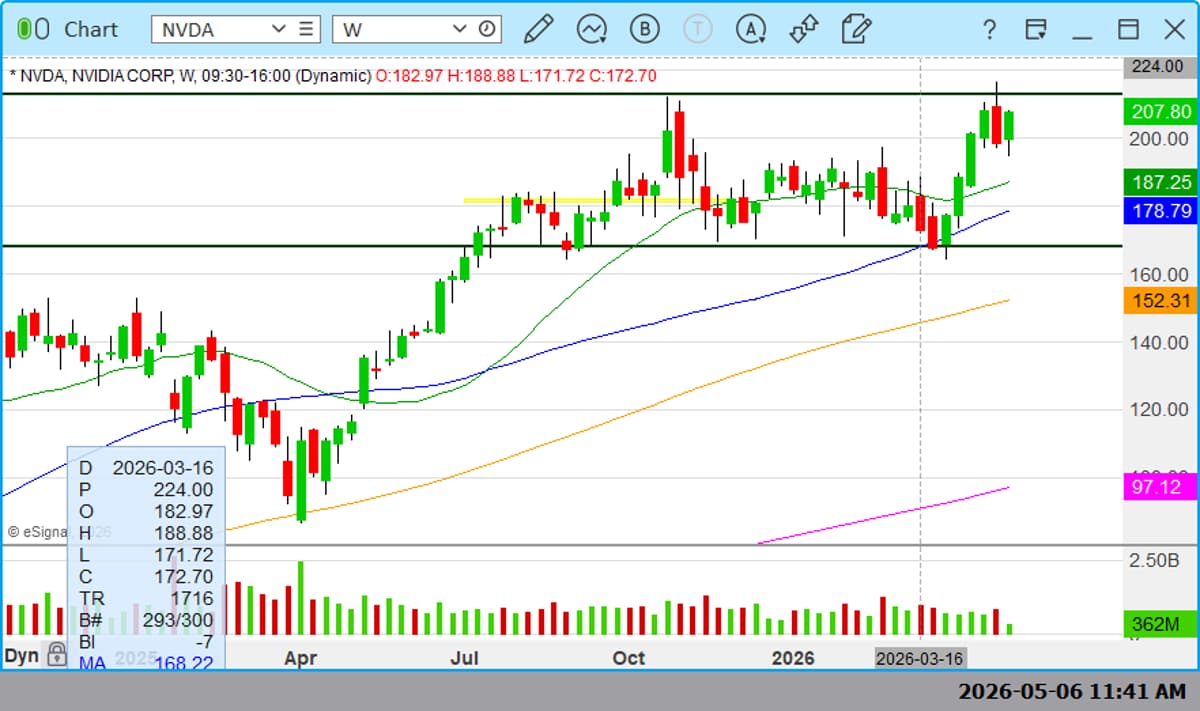The height and width of the screenshot is (711, 1200).
Task: Click the MA 168.22 row in data window
Action: (146, 663)
